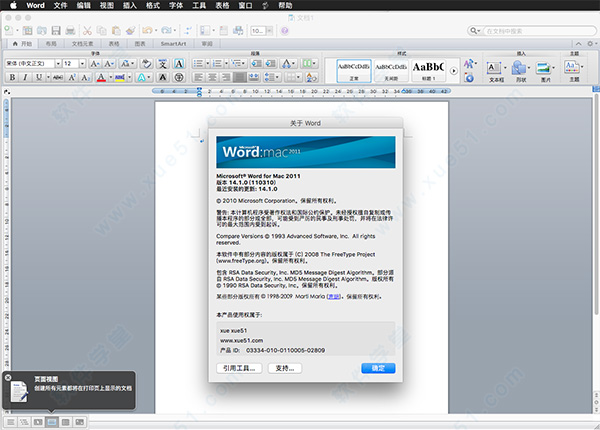This screenshot has width=600, height=430.
Task: Click the Shrink Font size icon
Action: (x=109, y=64)
